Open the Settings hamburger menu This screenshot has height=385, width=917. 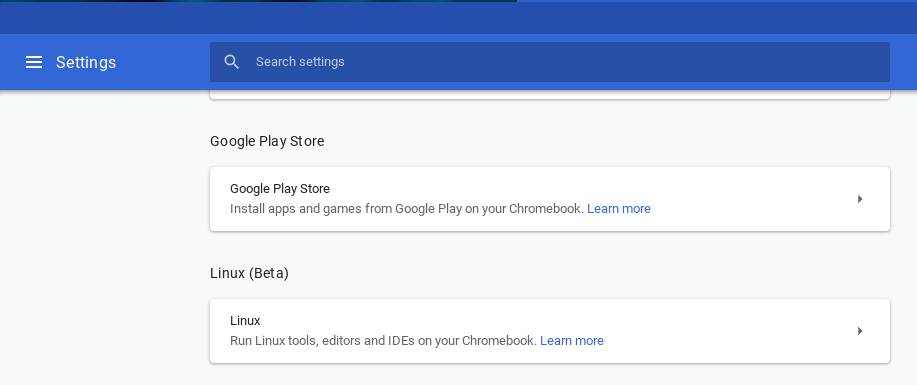(x=34, y=62)
